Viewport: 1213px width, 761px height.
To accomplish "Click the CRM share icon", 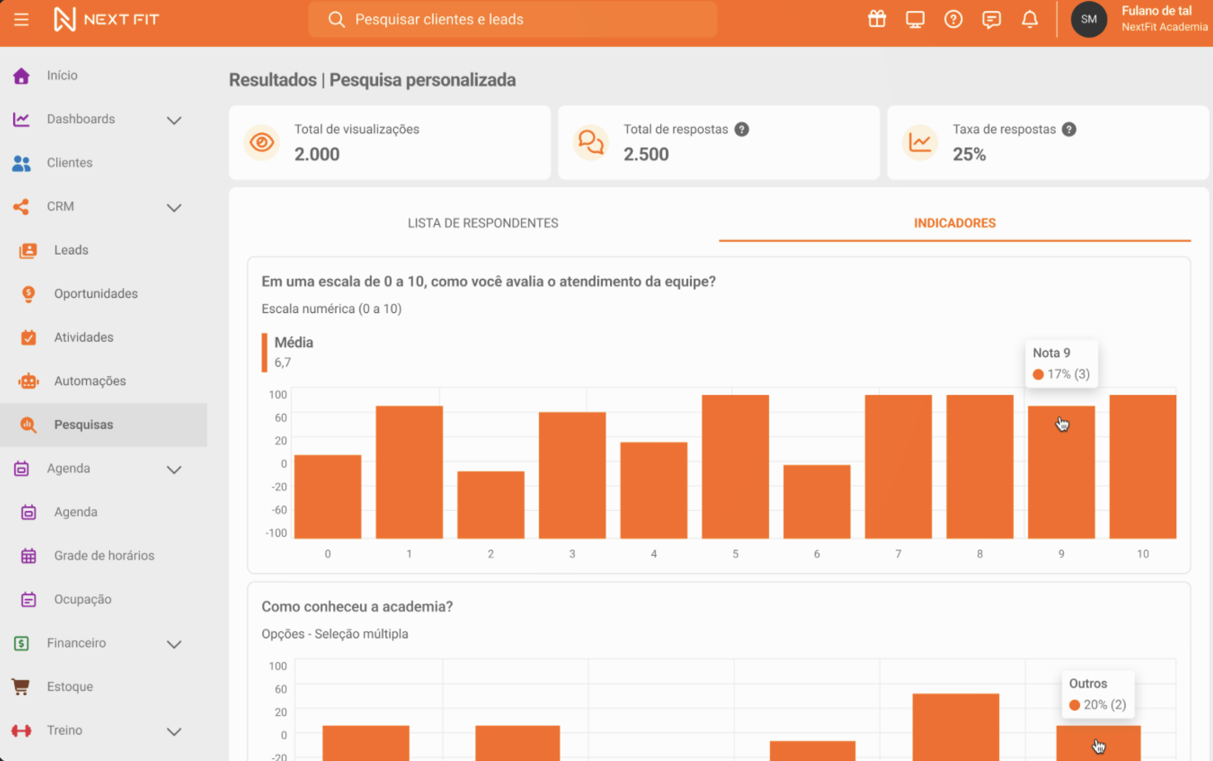I will 21,207.
